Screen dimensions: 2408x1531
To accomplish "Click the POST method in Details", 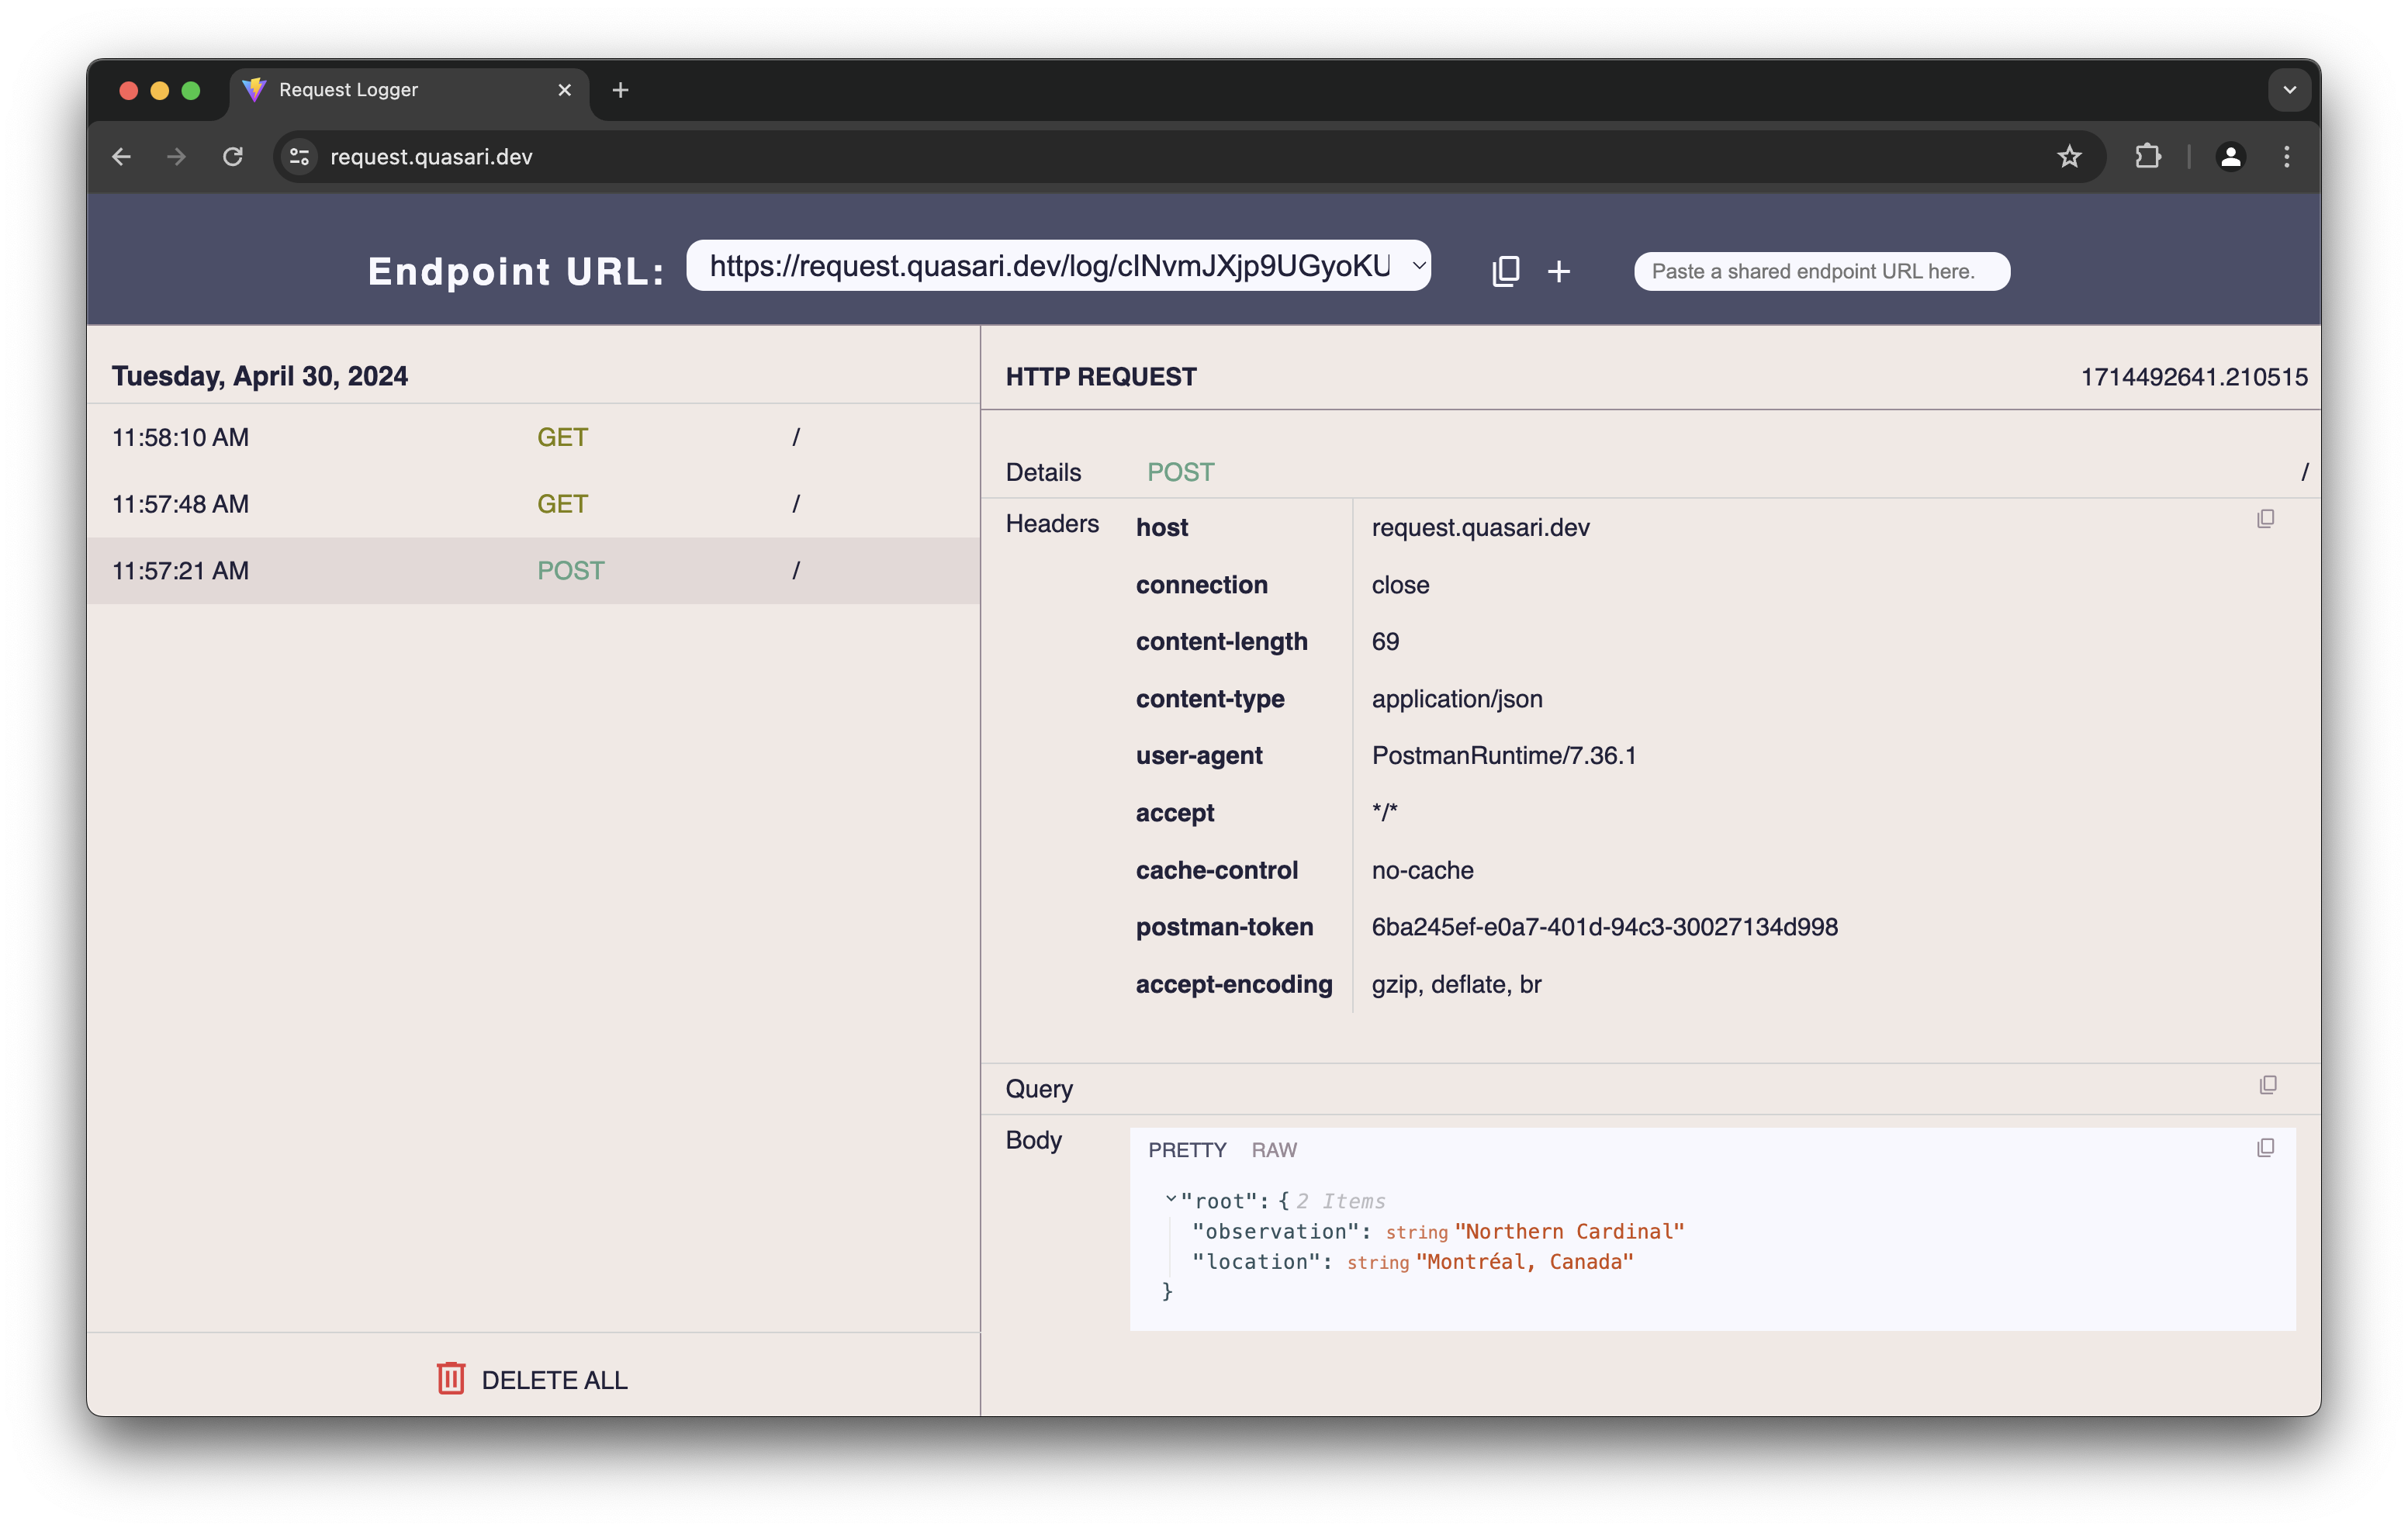I will 1180,472.
